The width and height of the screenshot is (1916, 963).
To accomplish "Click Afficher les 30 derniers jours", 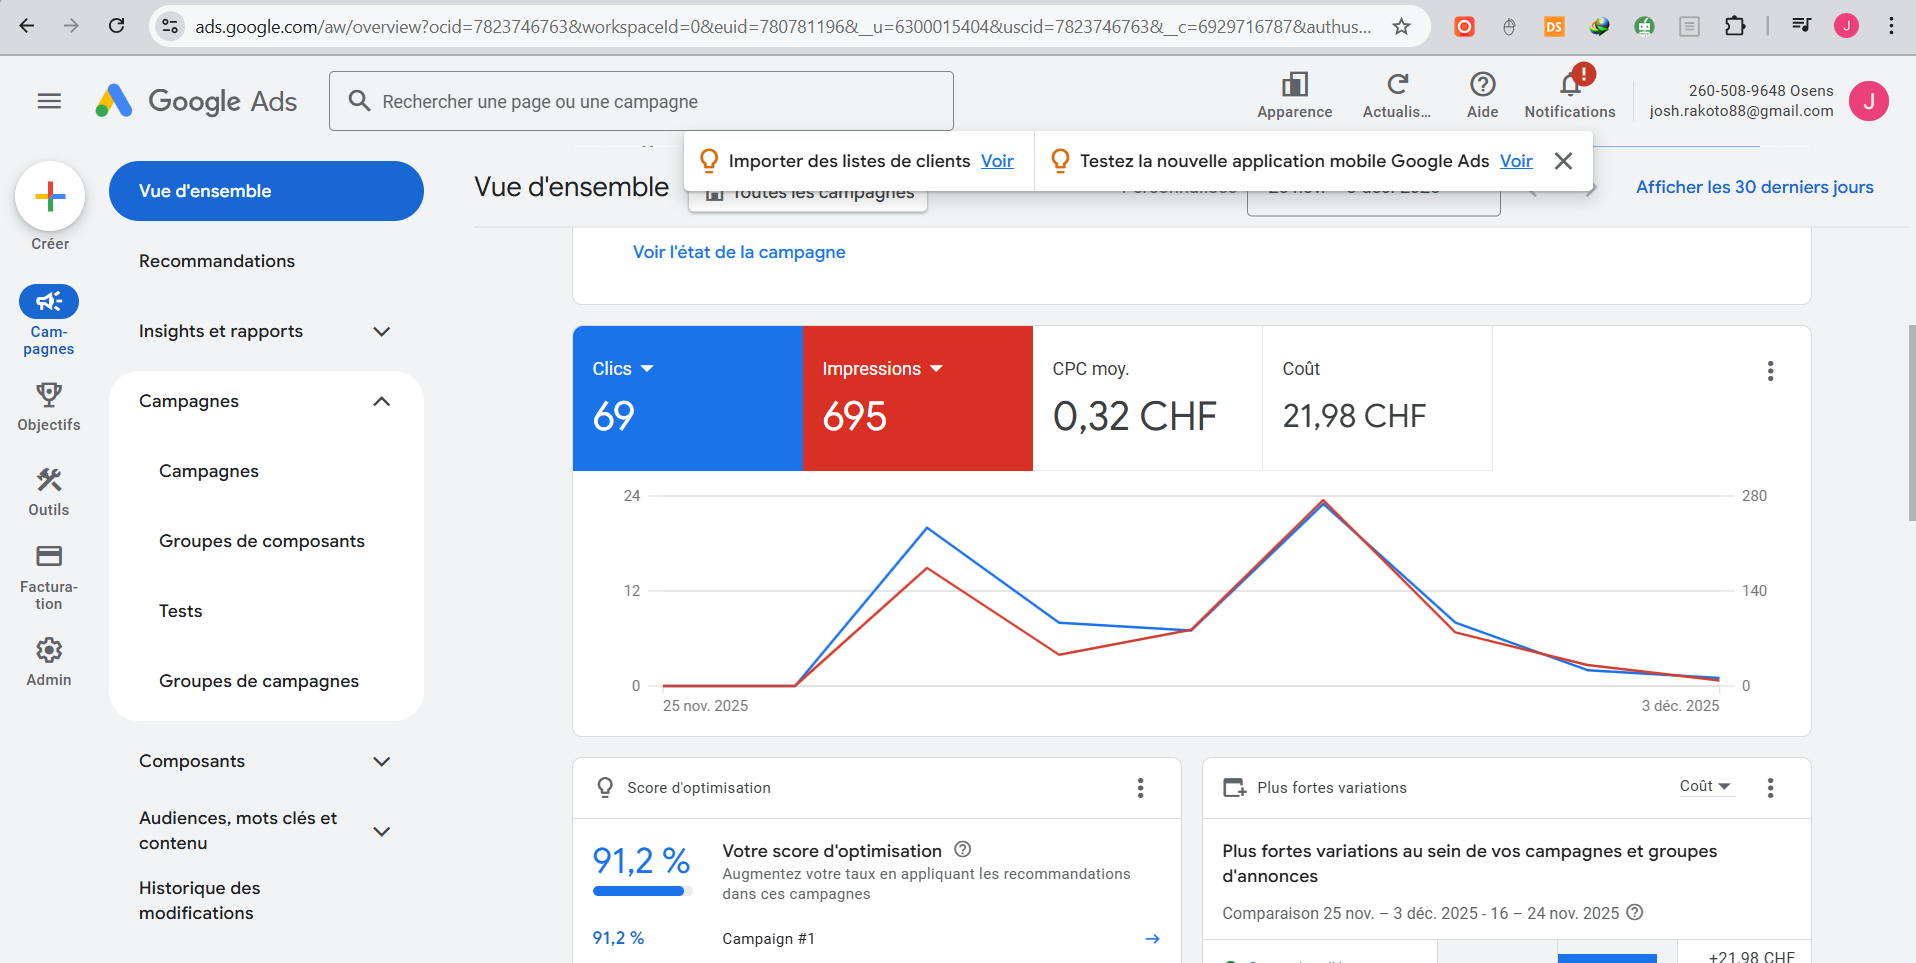I will pos(1754,187).
